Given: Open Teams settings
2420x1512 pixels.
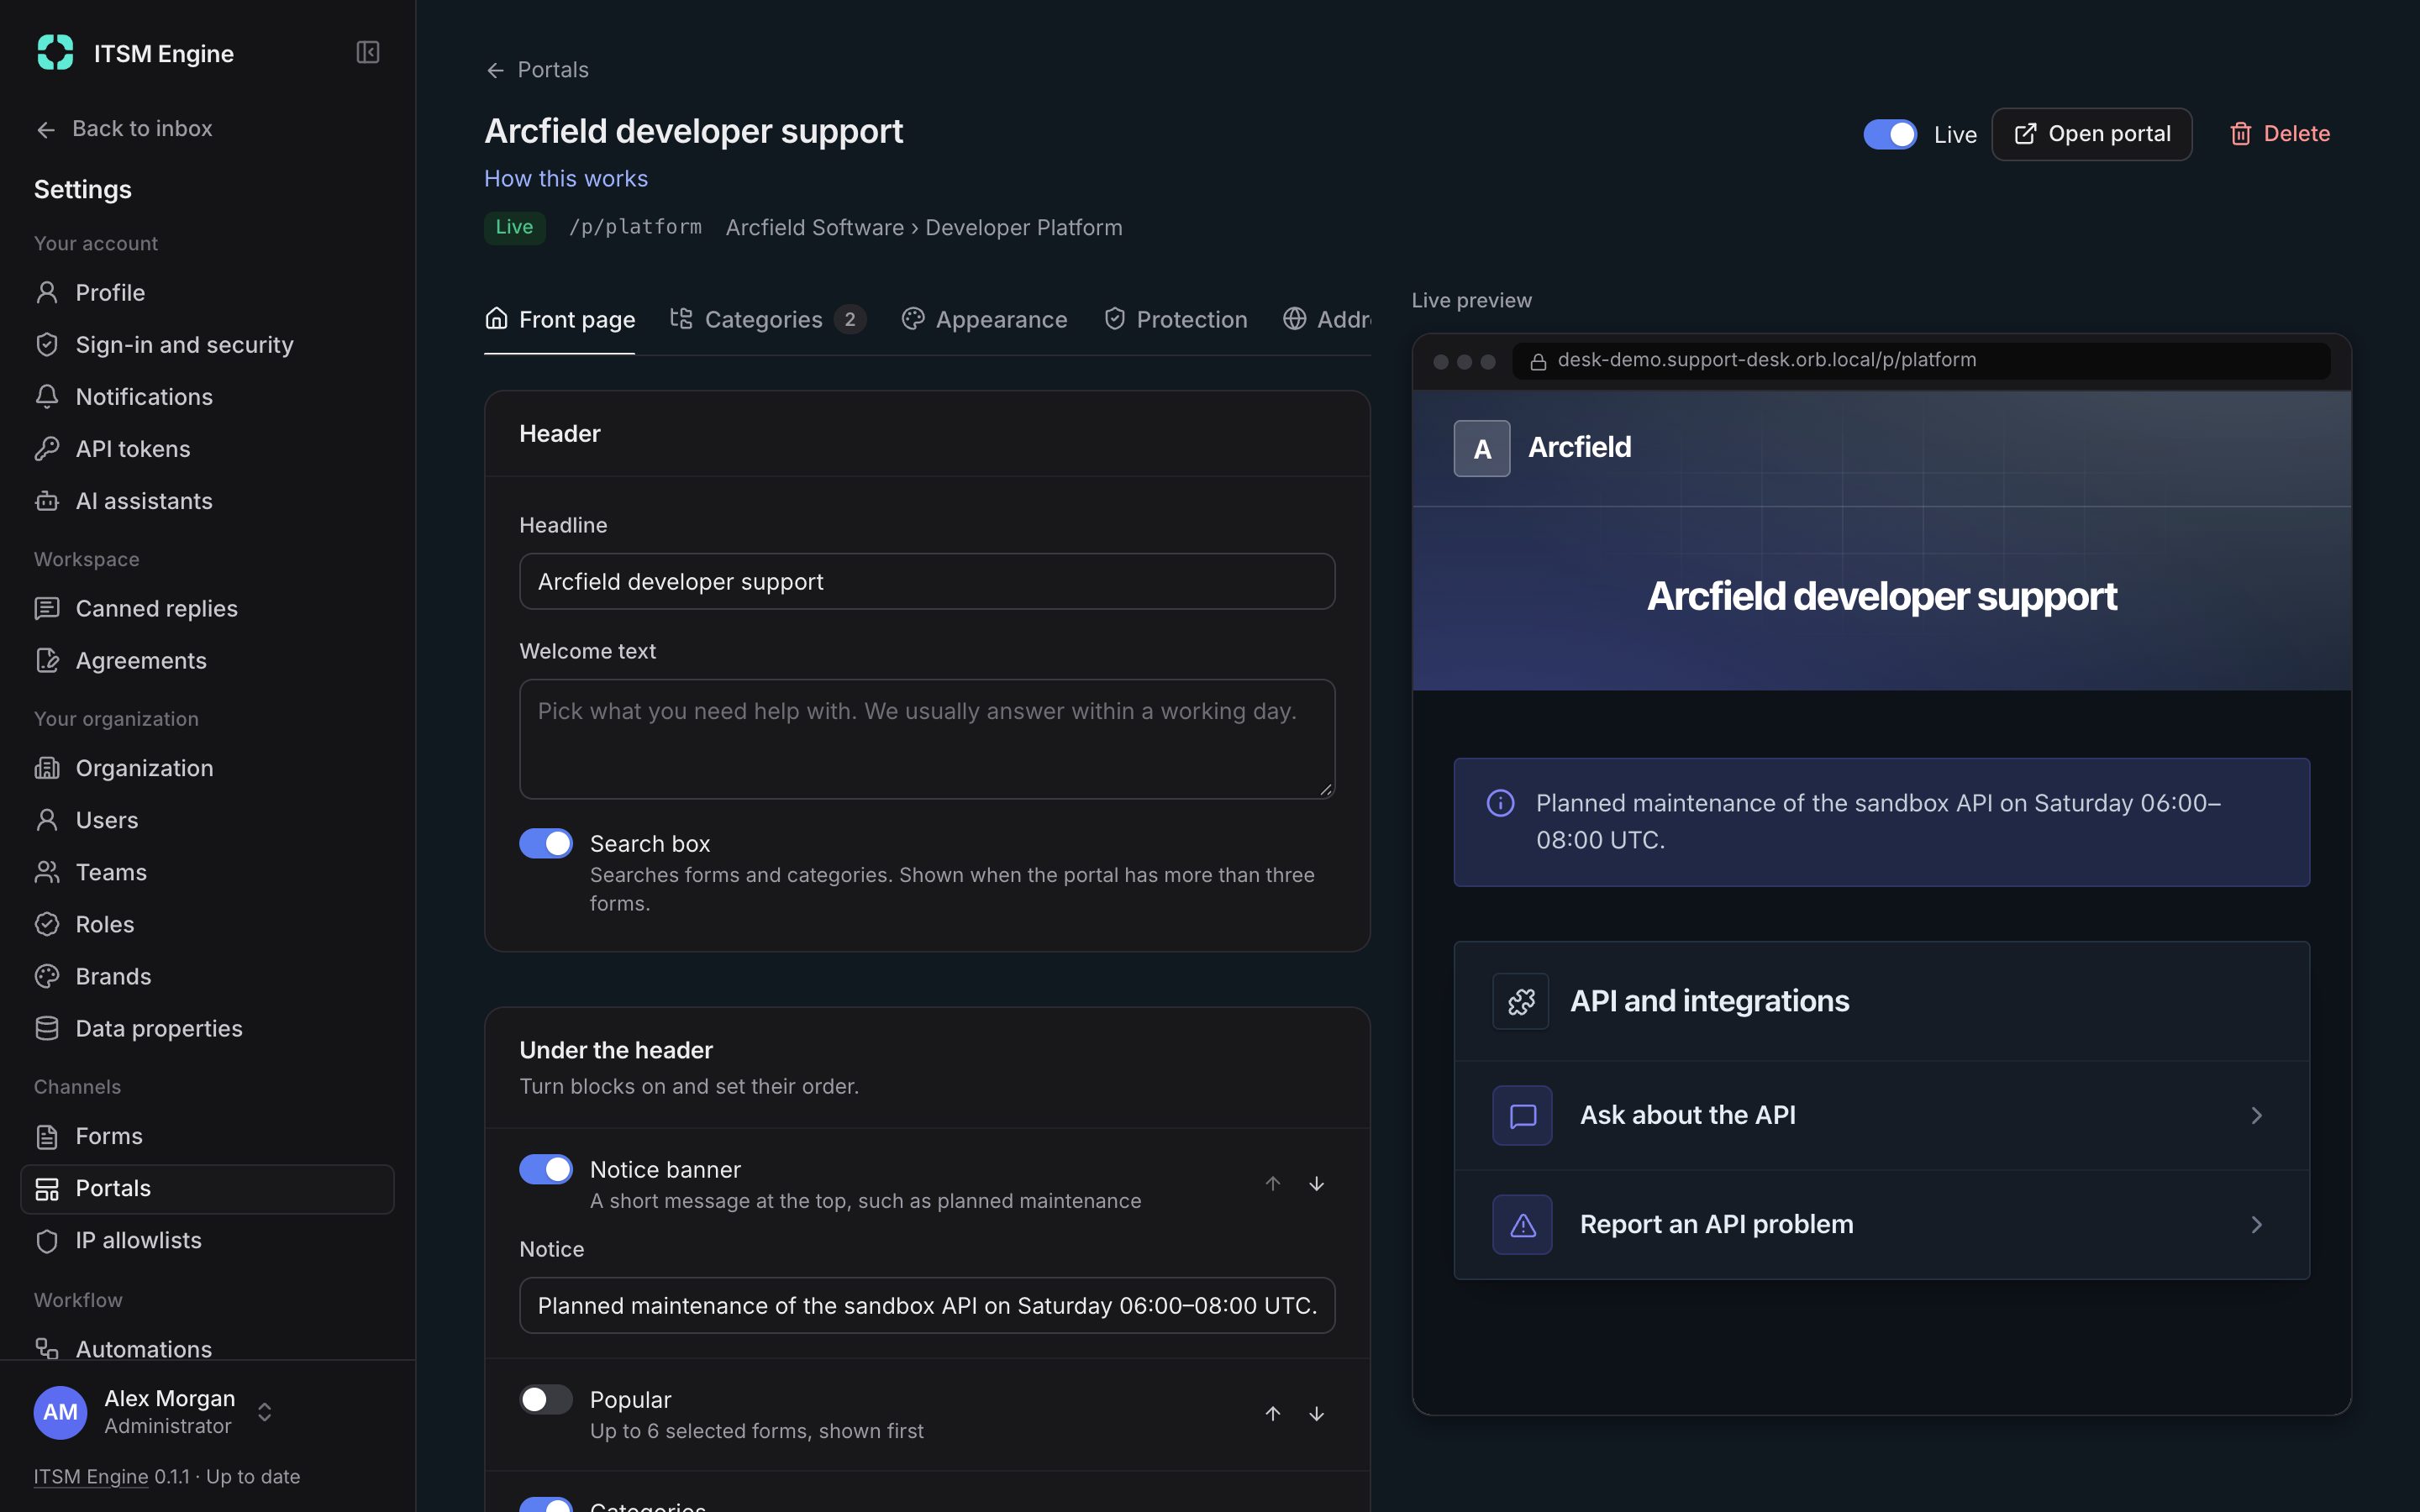Looking at the screenshot, I should (x=207, y=872).
